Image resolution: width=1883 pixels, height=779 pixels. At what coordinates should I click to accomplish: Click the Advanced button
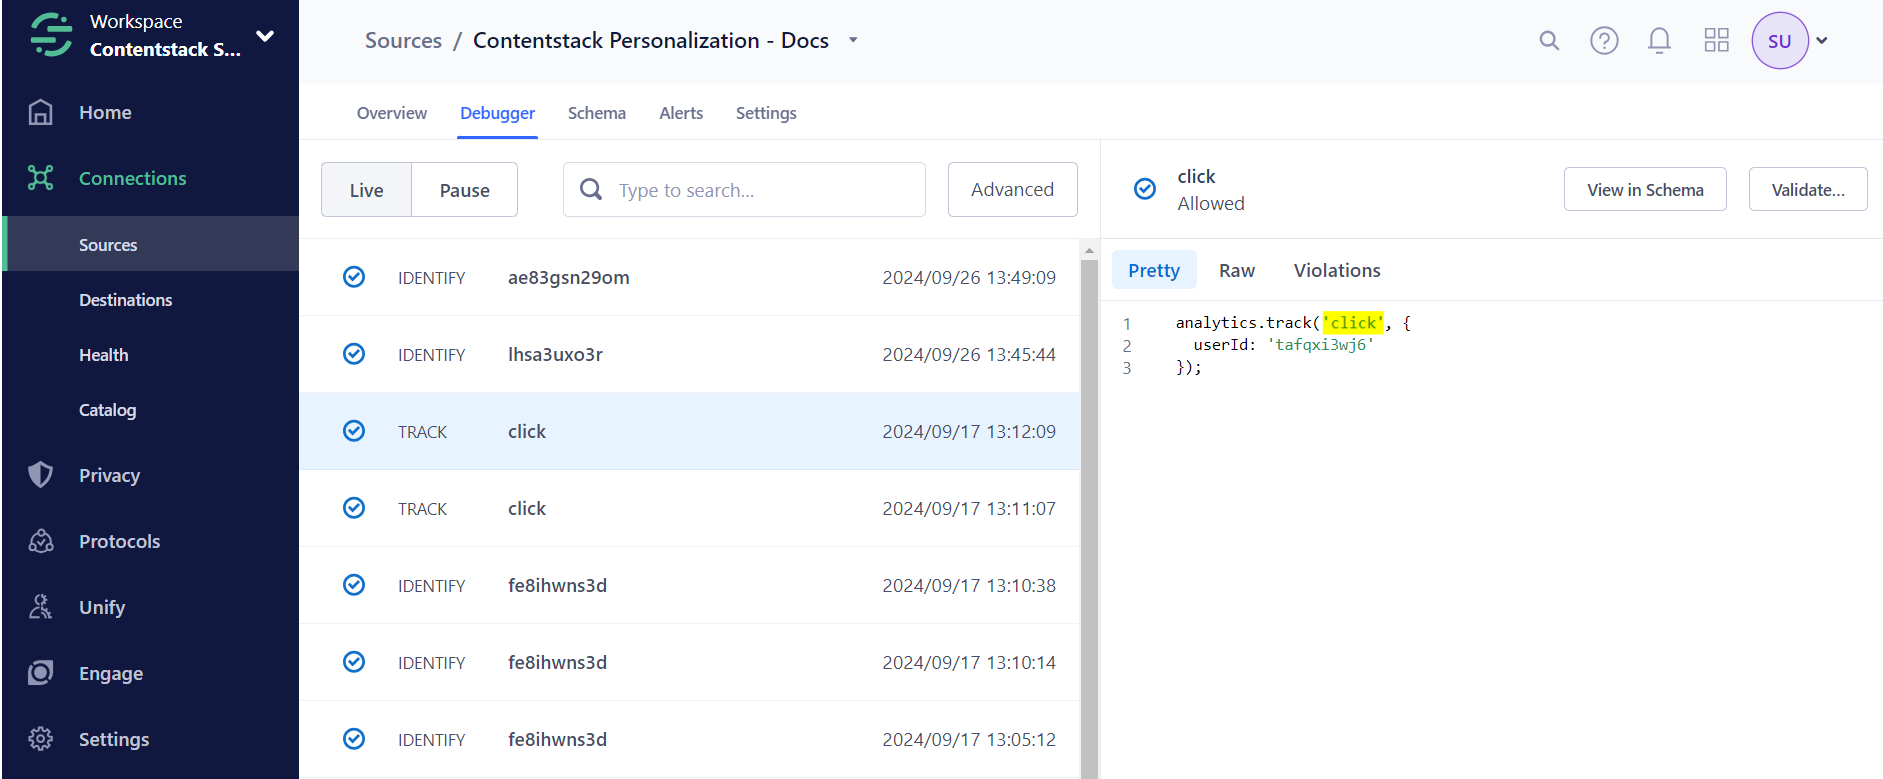click(1012, 189)
